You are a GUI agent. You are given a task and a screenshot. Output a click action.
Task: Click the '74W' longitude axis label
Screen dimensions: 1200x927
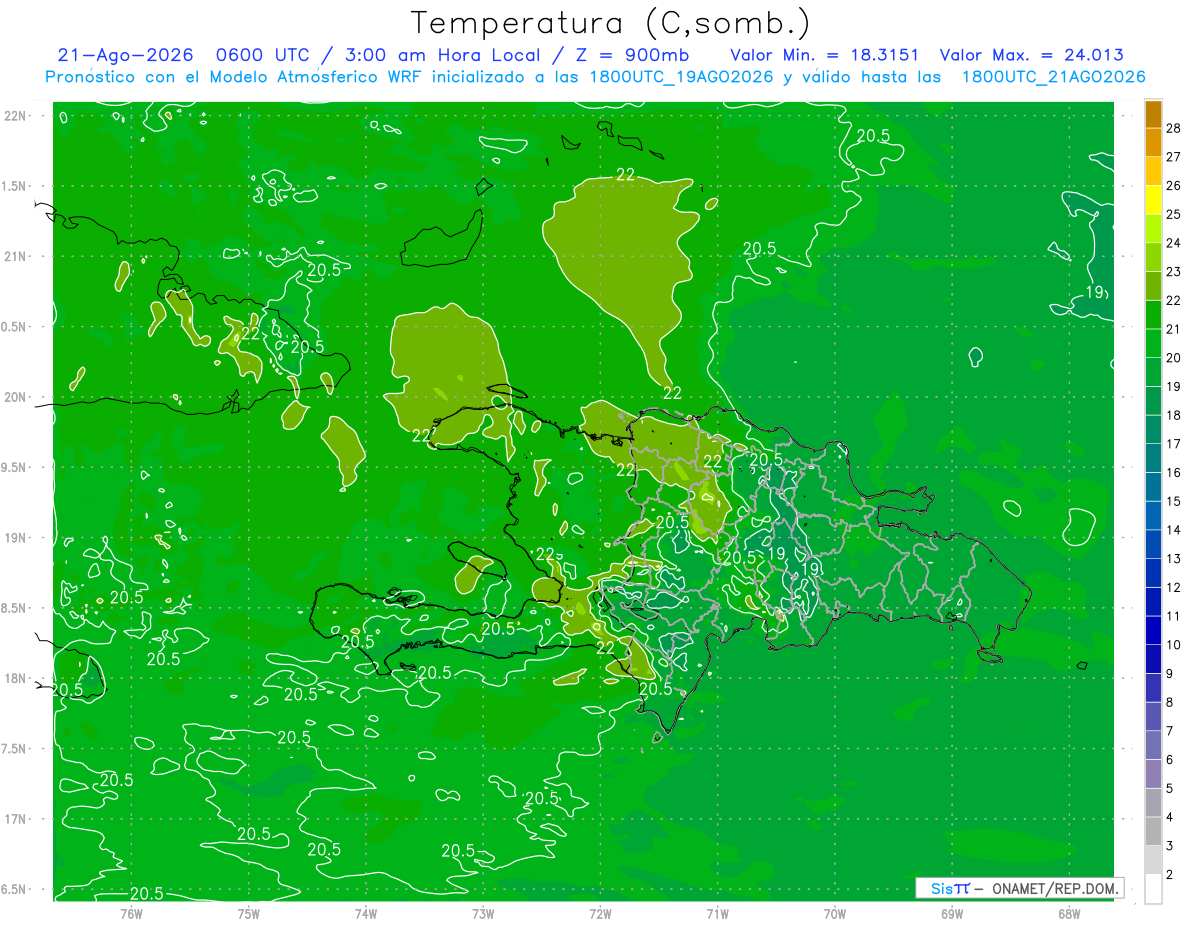tap(365, 913)
